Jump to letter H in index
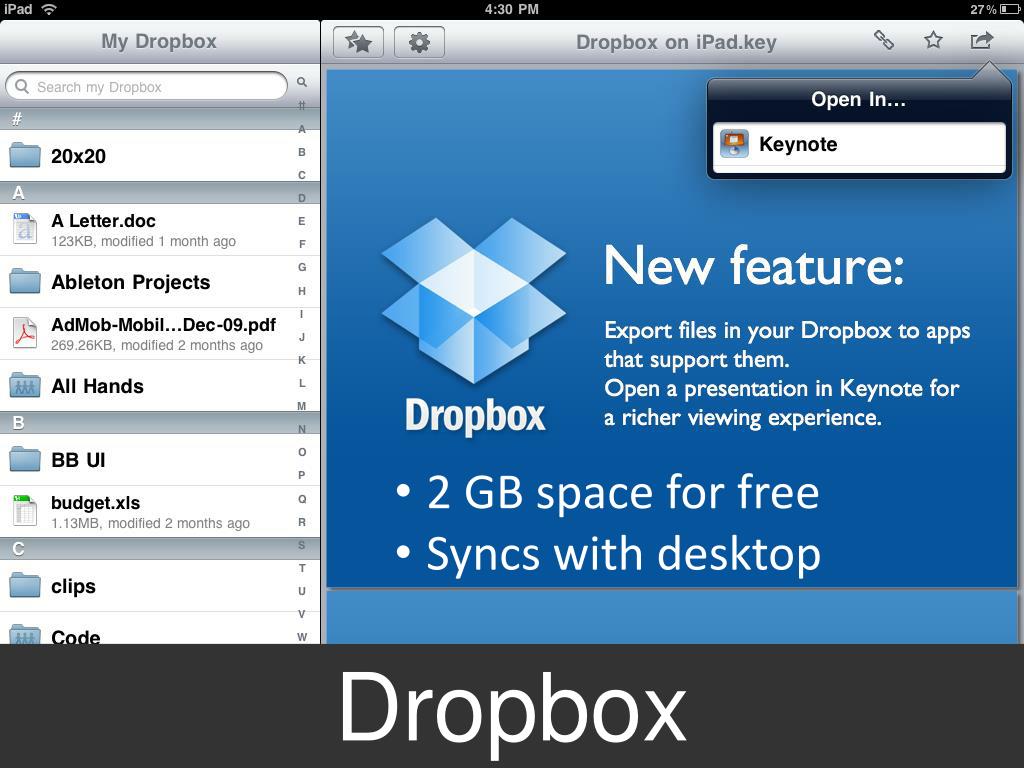The height and width of the screenshot is (768, 1024). tap(302, 291)
